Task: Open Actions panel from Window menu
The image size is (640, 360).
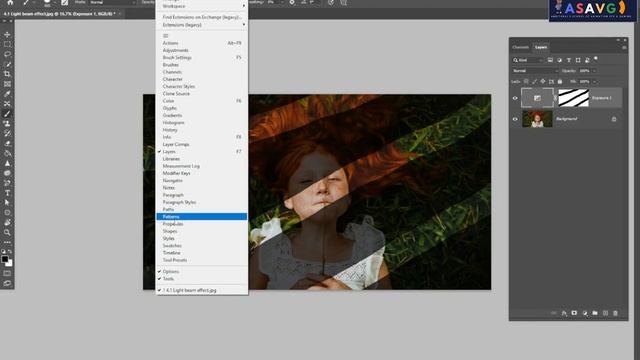Action: coord(202,43)
